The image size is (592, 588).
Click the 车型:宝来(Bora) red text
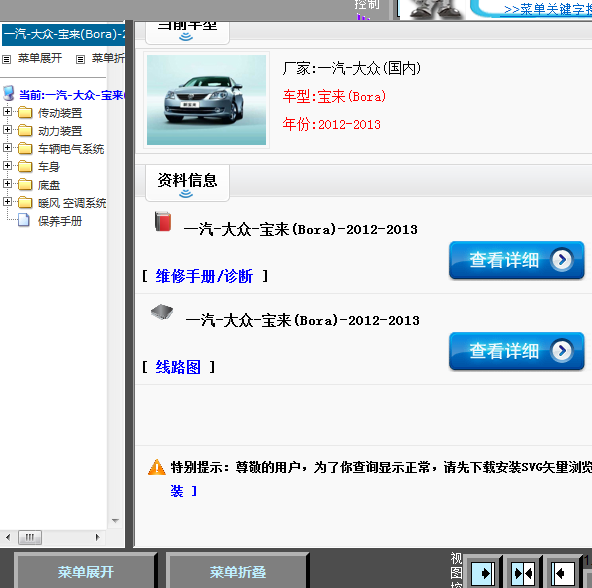coord(335,97)
